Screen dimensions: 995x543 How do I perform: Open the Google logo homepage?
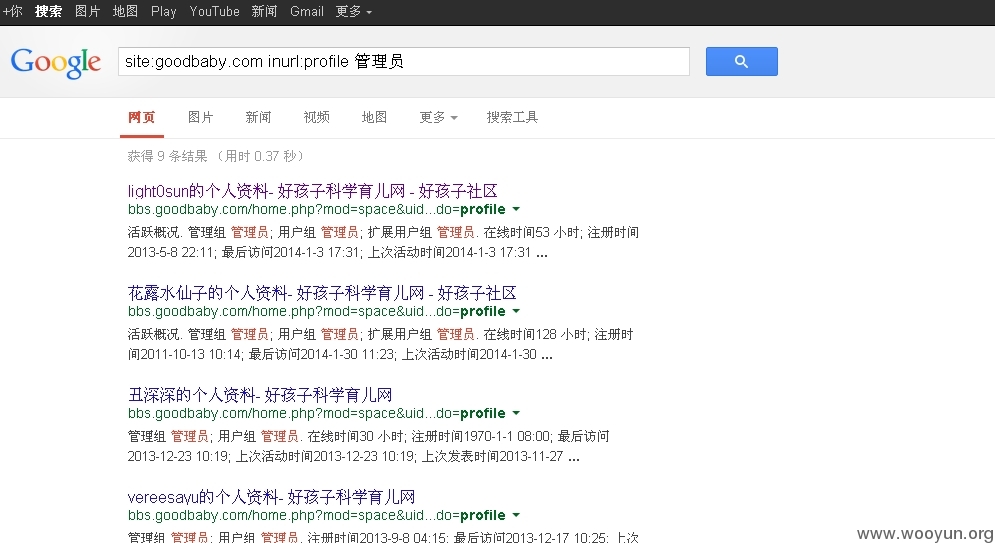click(56, 62)
